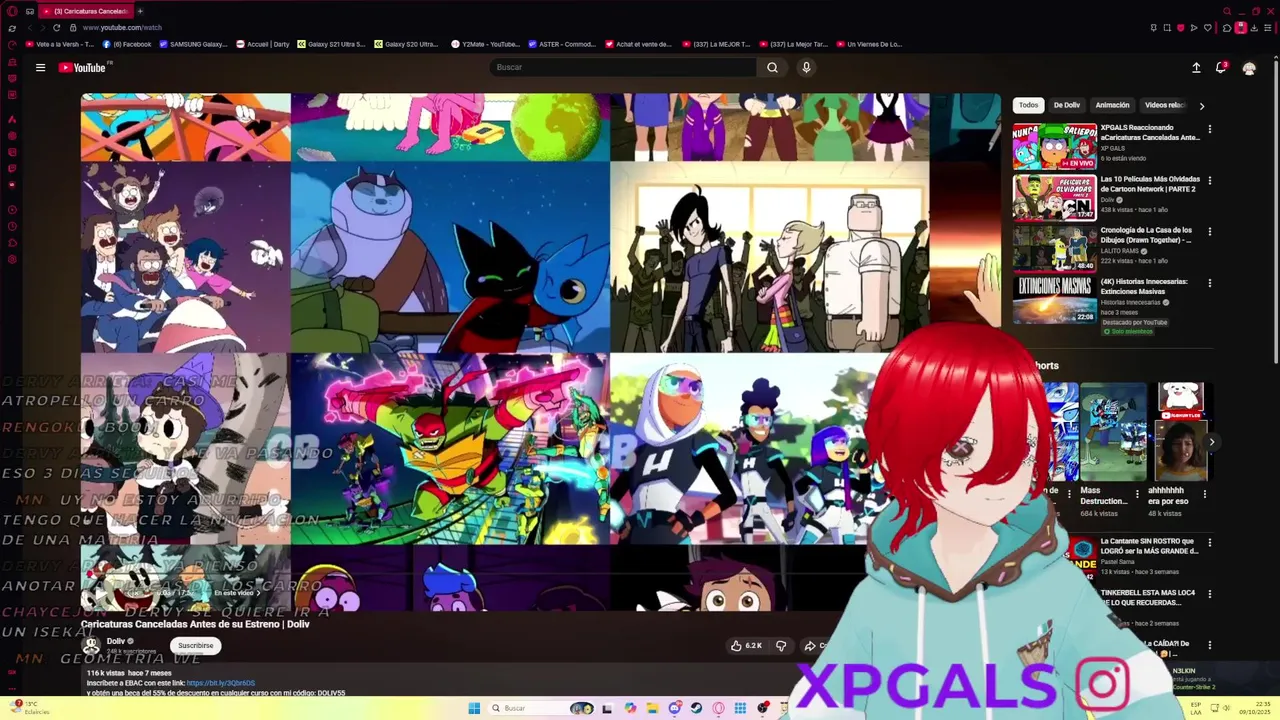Image resolution: width=1280 pixels, height=720 pixels.
Task: Select the Todos filter chip
Action: (x=1029, y=105)
